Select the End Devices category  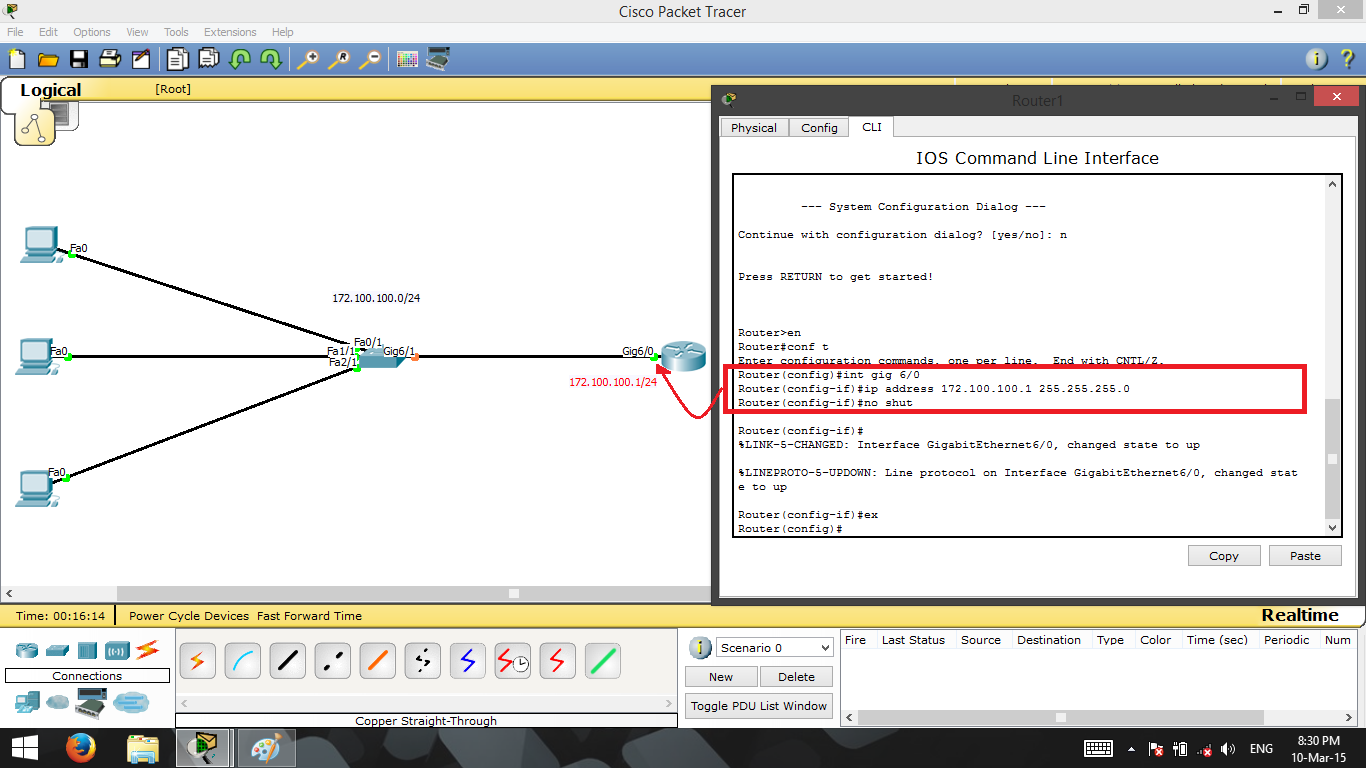[27, 703]
